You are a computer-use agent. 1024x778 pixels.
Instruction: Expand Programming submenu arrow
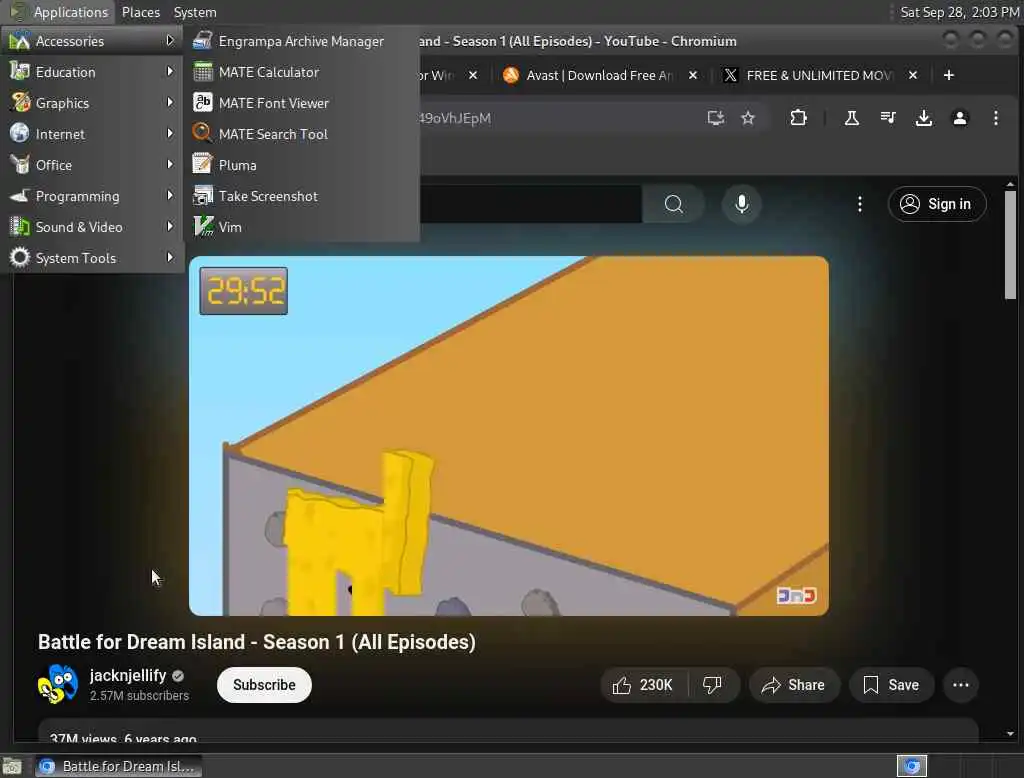(x=170, y=195)
